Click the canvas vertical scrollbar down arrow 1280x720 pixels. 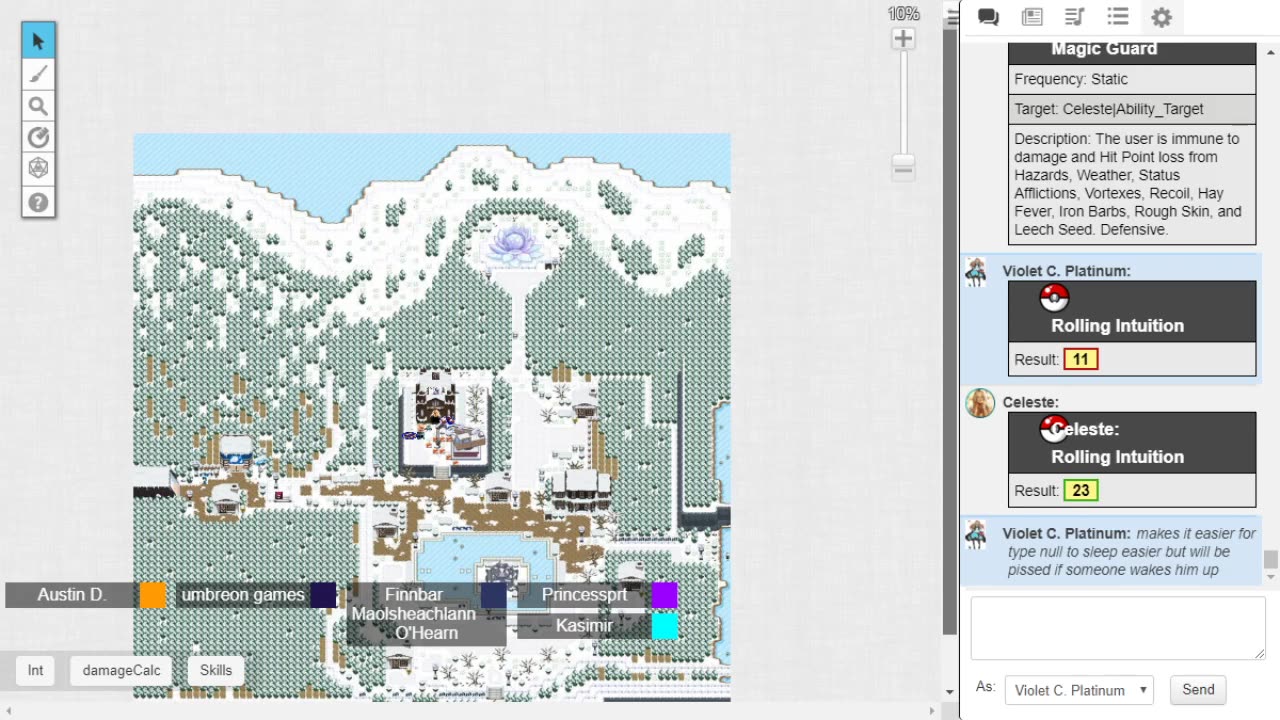tap(949, 692)
